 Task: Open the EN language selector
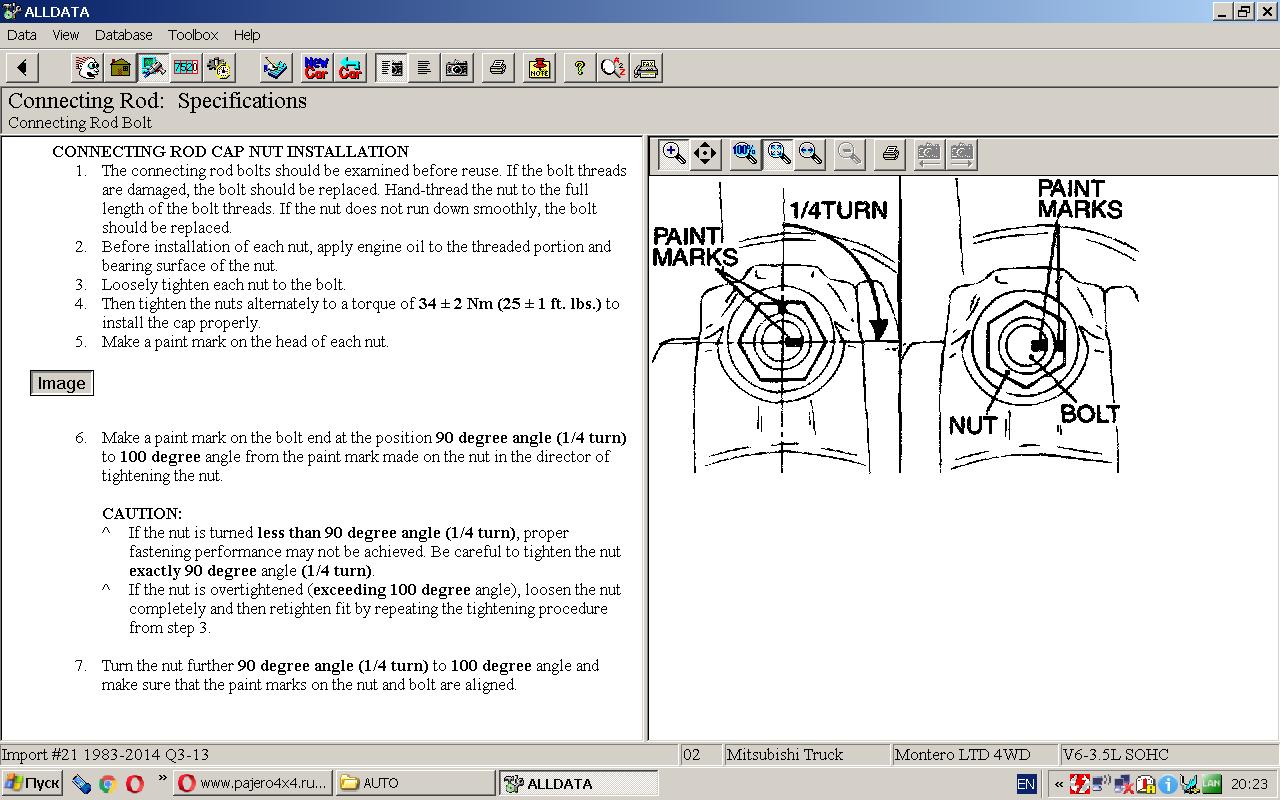tap(1026, 784)
